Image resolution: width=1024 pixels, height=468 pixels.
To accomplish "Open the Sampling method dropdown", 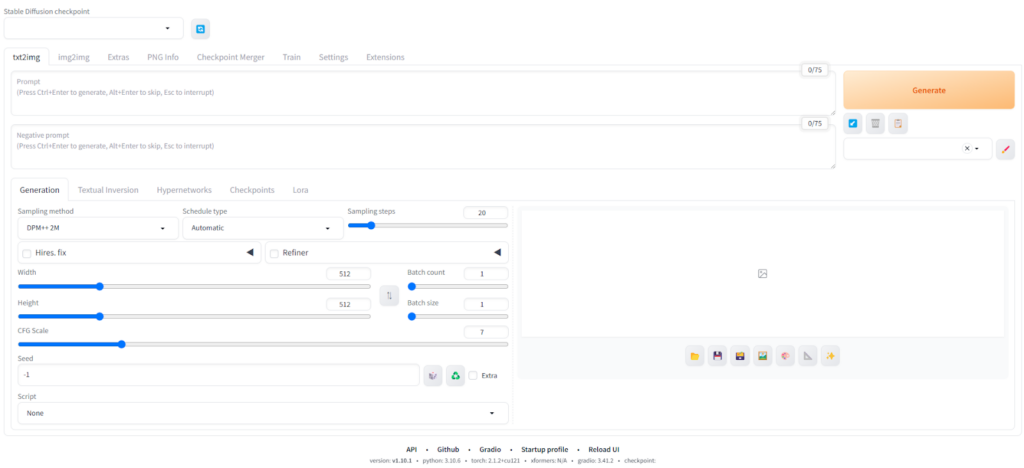I will [98, 228].
